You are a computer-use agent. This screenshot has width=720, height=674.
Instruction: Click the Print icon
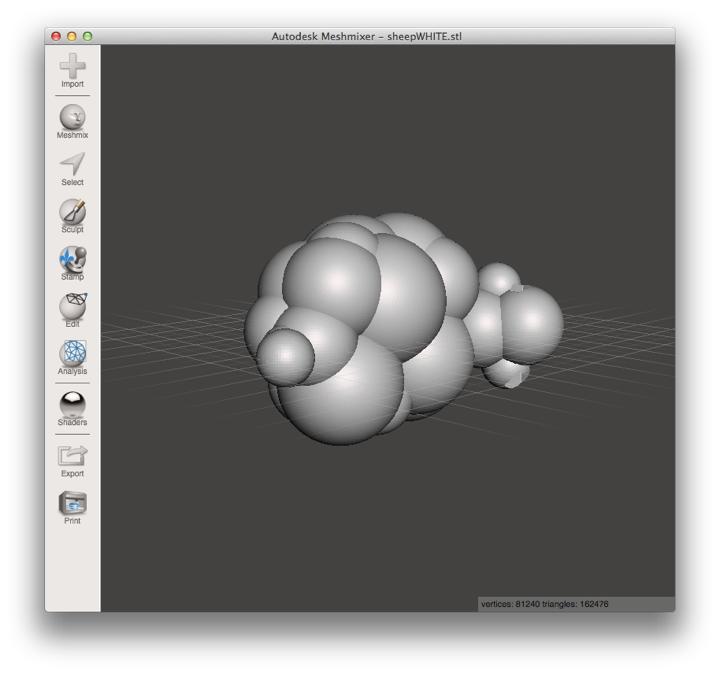72,503
